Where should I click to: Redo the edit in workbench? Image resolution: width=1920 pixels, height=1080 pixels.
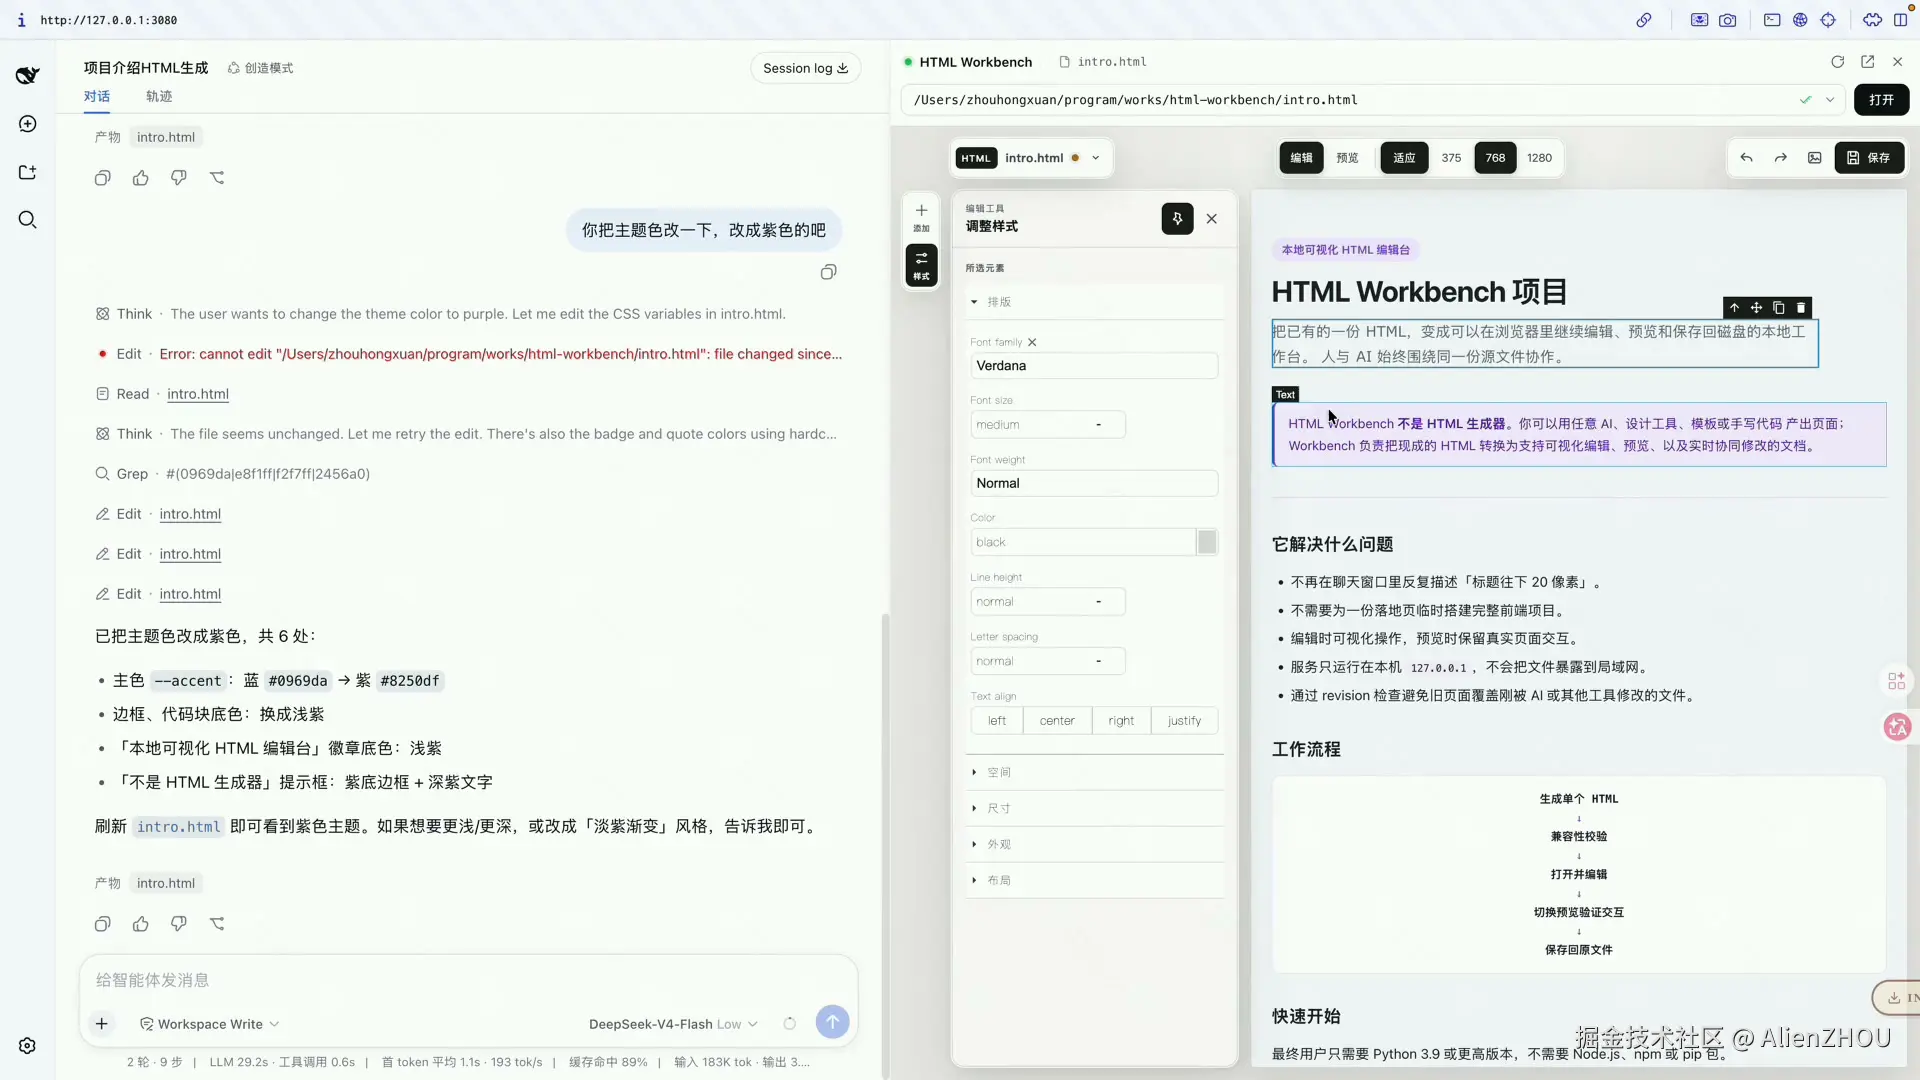pyautogui.click(x=1780, y=158)
